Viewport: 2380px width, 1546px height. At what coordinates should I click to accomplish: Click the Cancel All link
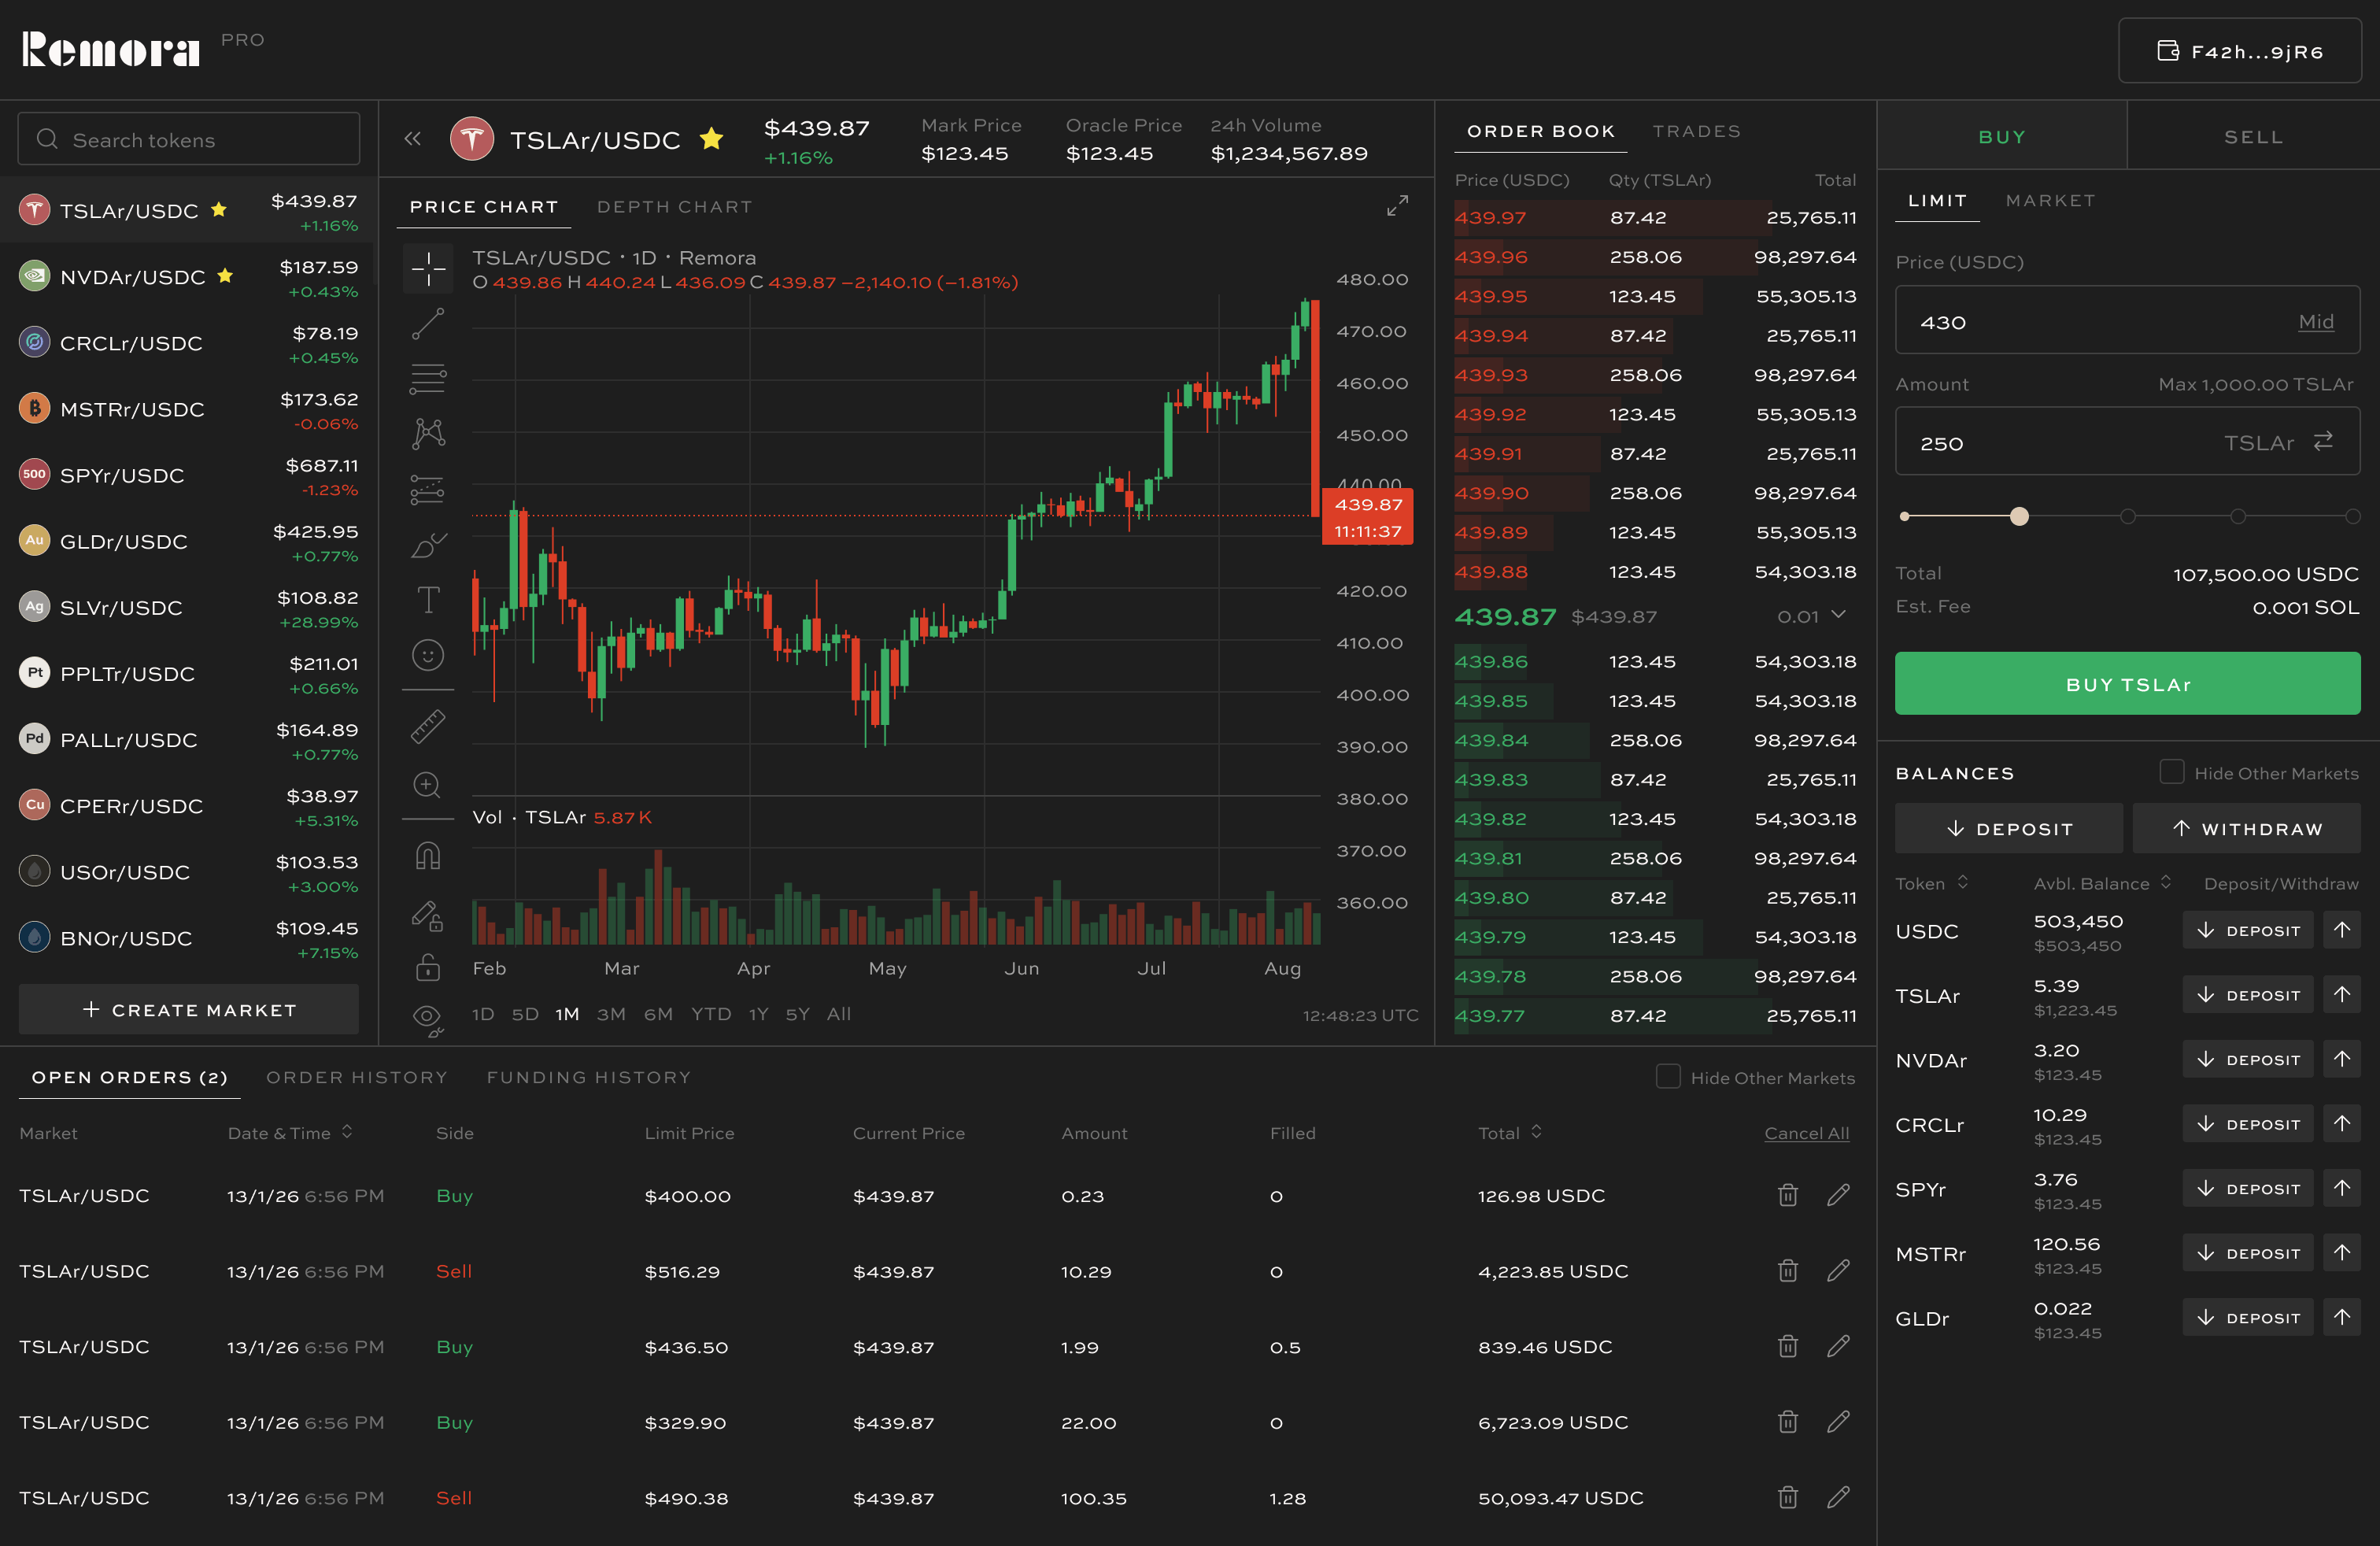tap(1806, 1133)
